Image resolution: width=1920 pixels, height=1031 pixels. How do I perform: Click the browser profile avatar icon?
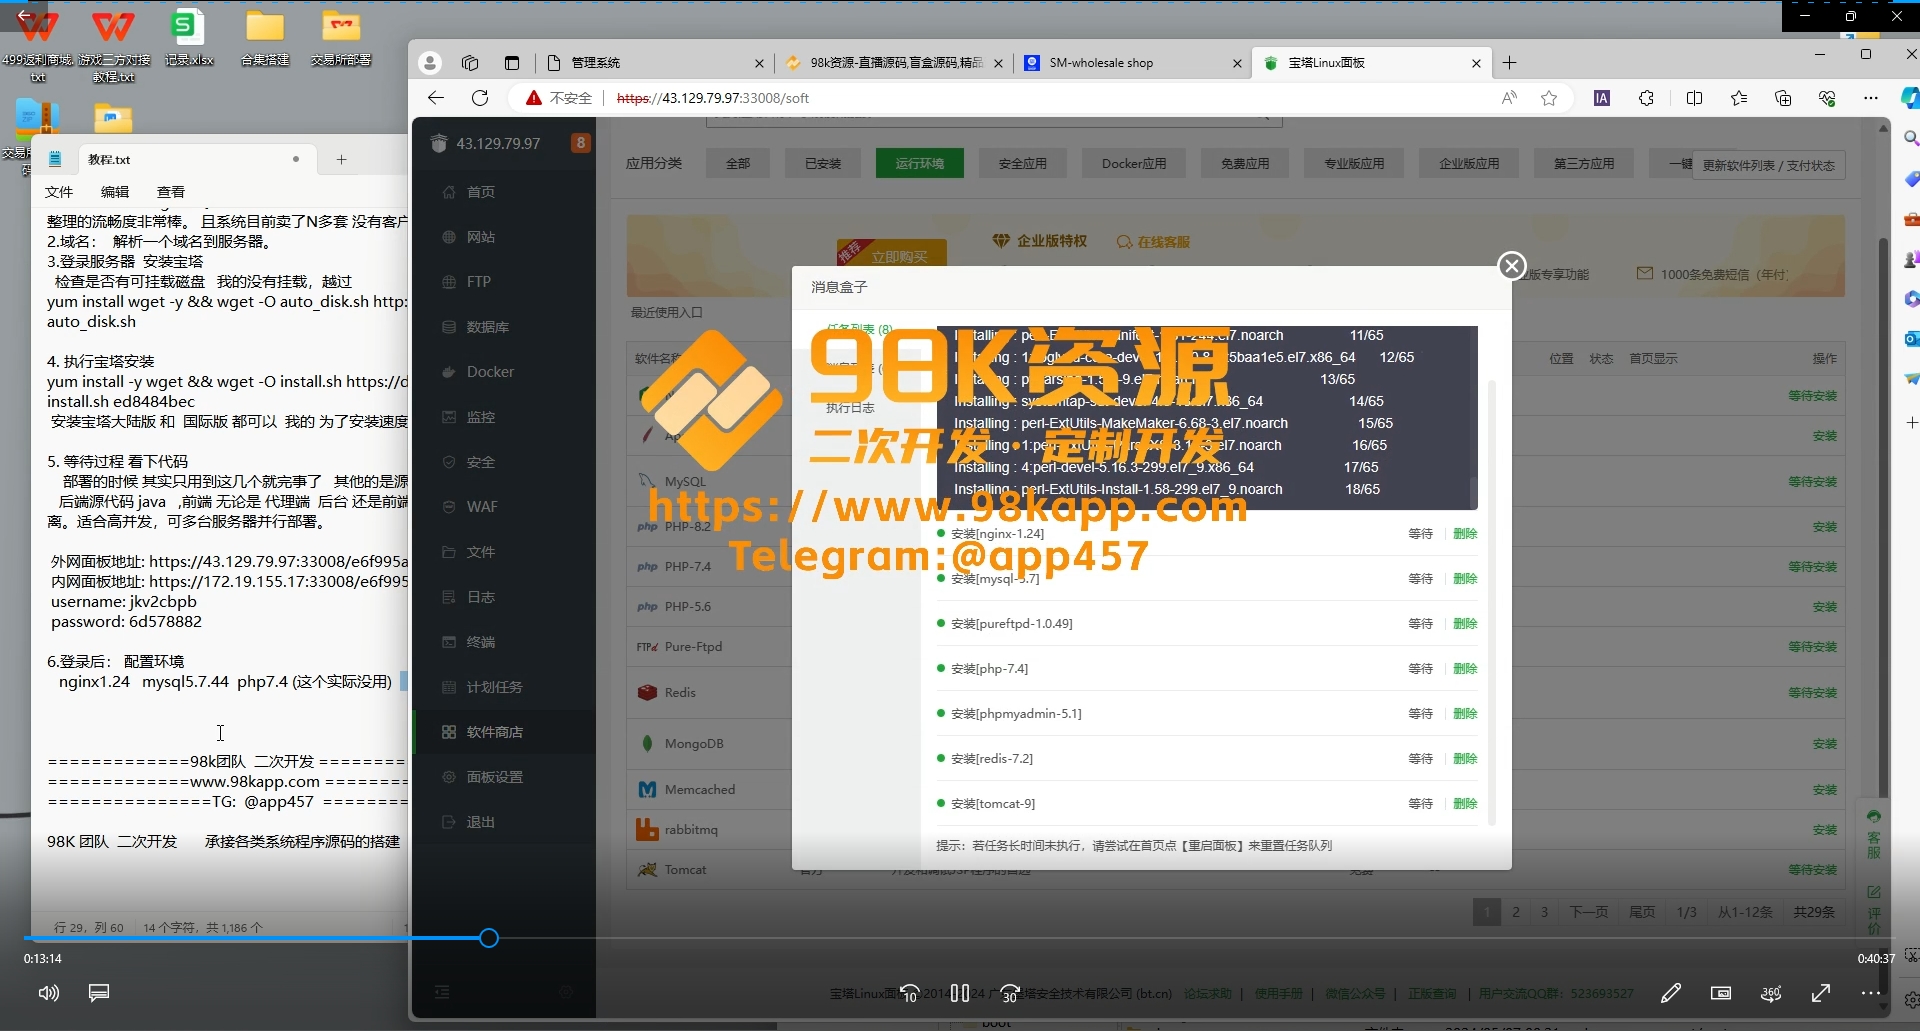coord(430,63)
